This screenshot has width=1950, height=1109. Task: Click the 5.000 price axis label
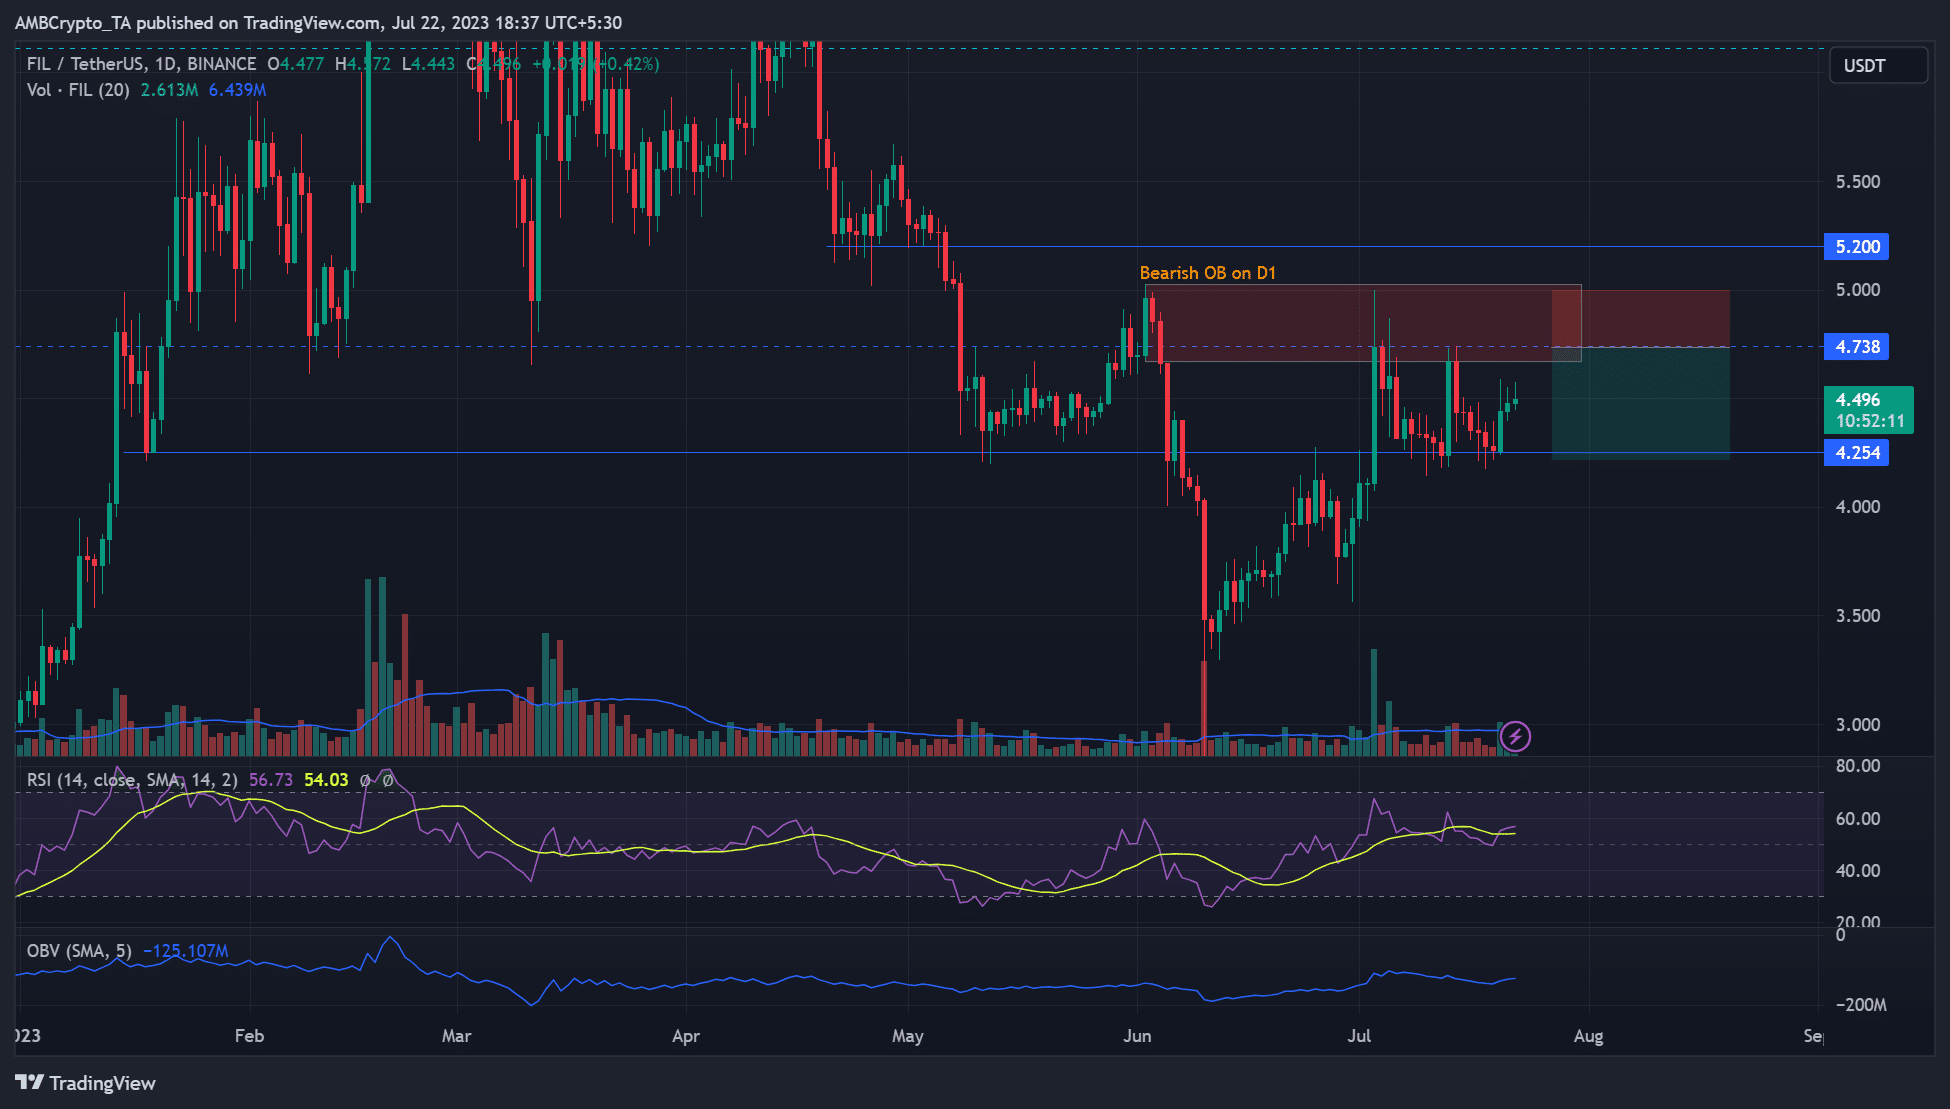point(1858,290)
